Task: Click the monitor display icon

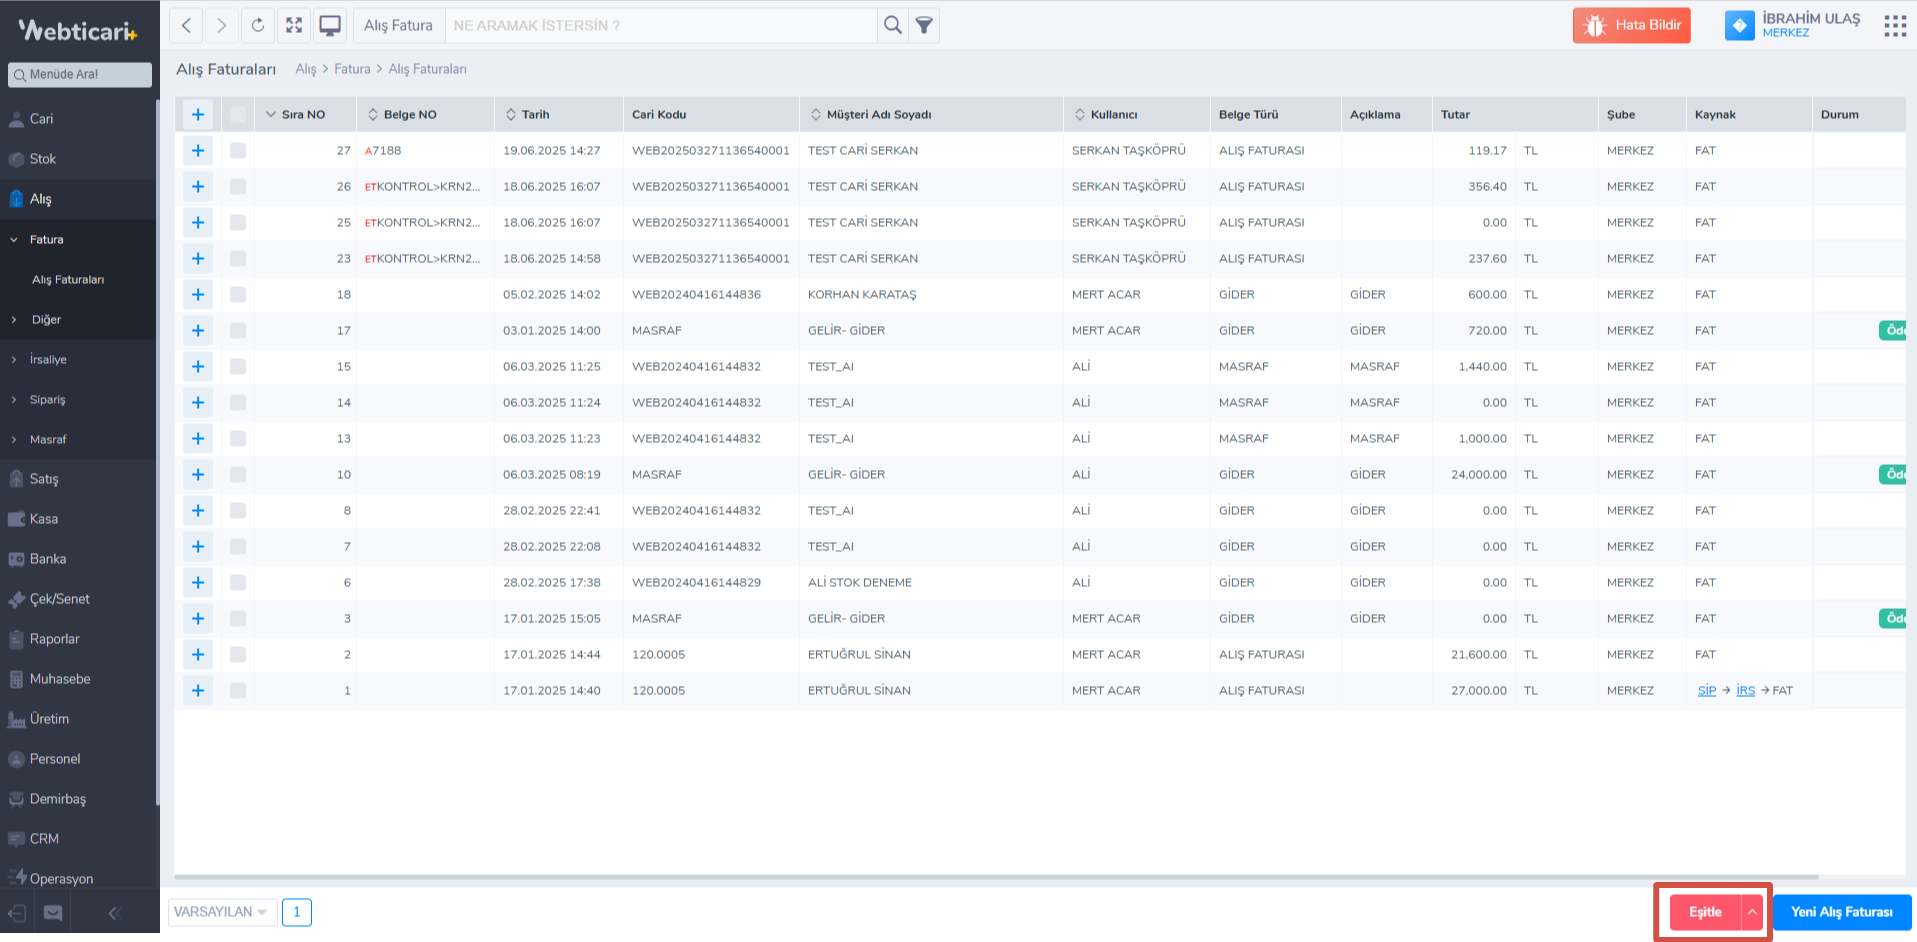Action: [x=330, y=25]
